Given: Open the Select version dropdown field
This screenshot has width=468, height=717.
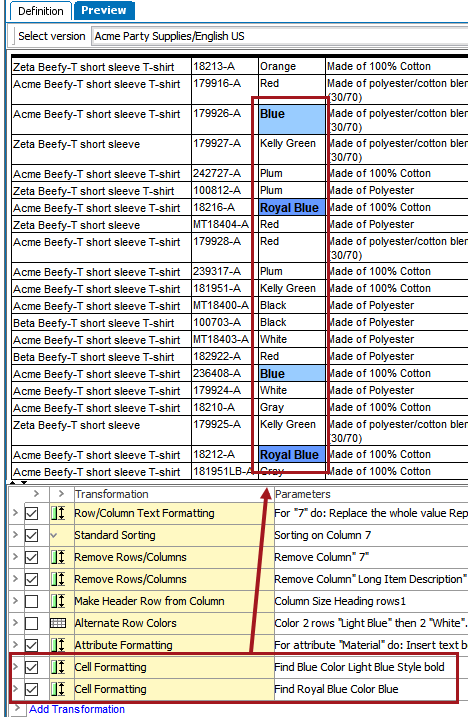Looking at the screenshot, I should 280,36.
